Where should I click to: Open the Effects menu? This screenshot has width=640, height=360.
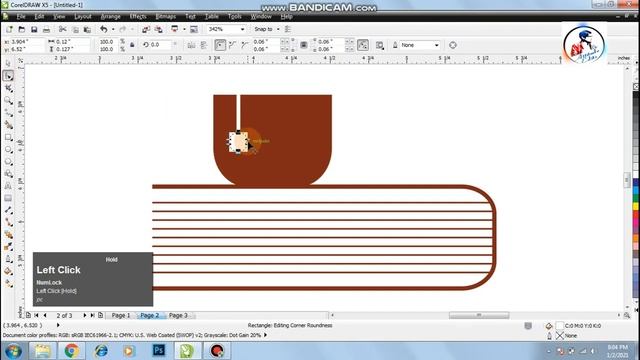[x=138, y=16]
